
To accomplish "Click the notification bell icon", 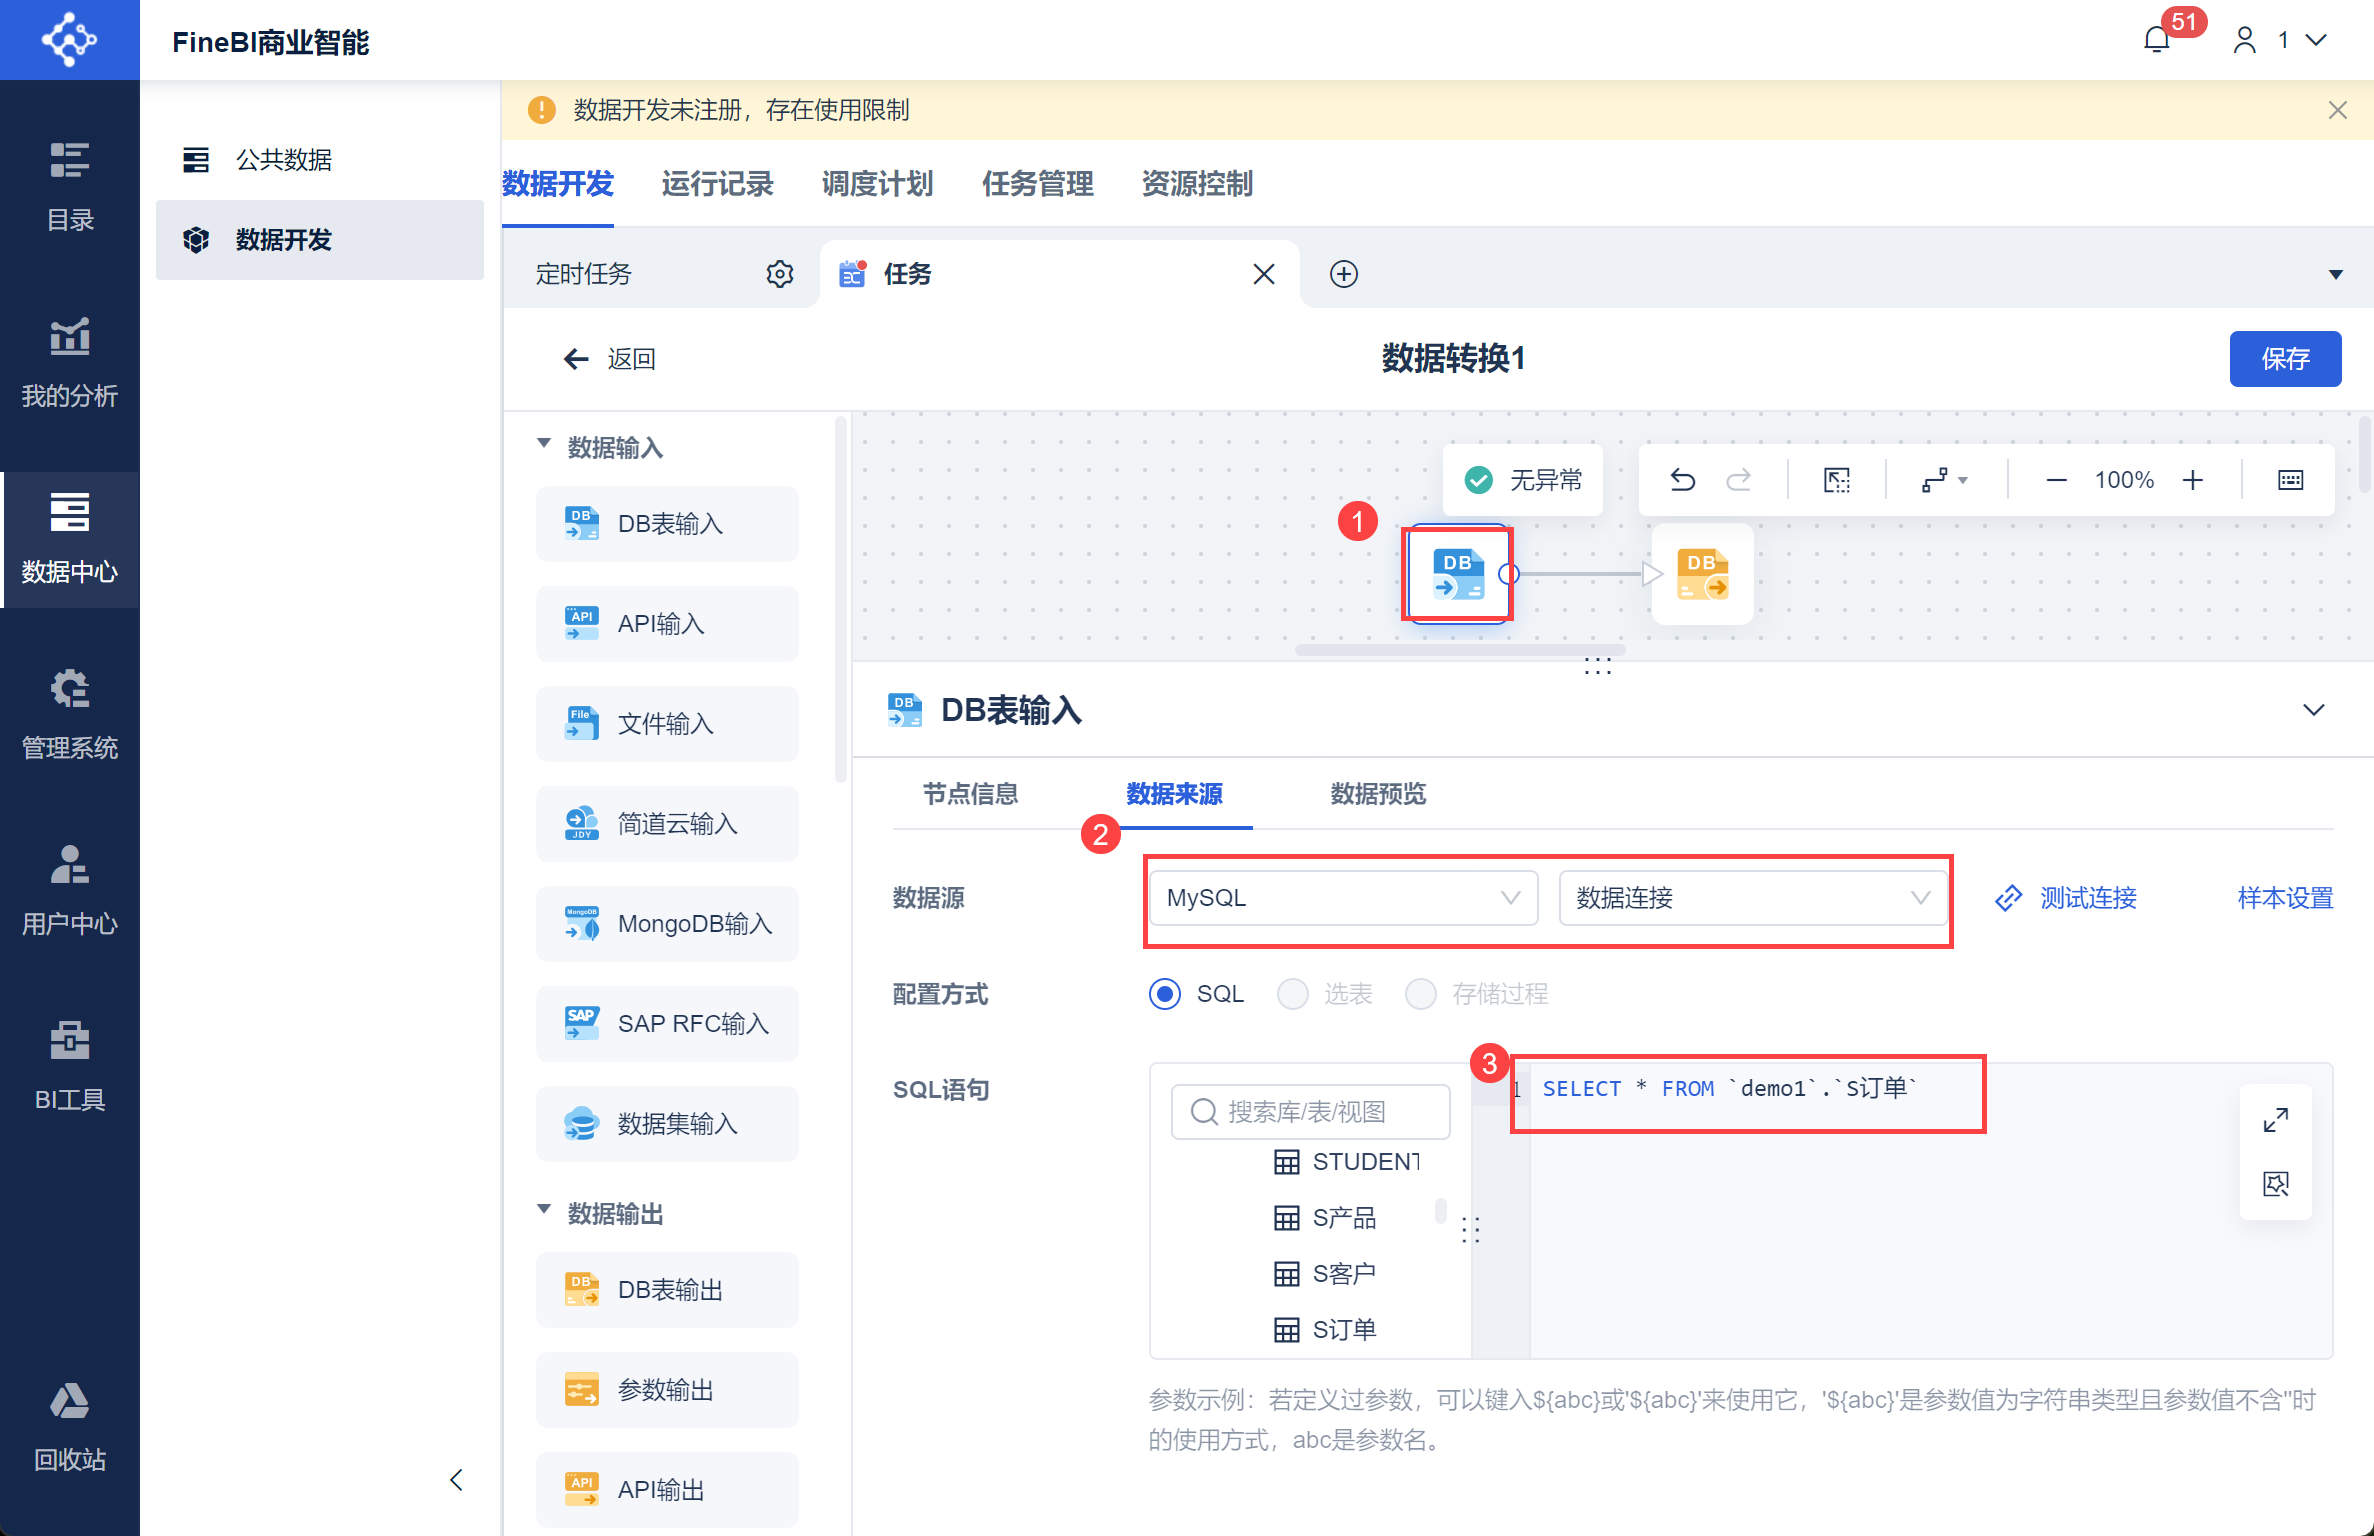I will pos(2157,40).
